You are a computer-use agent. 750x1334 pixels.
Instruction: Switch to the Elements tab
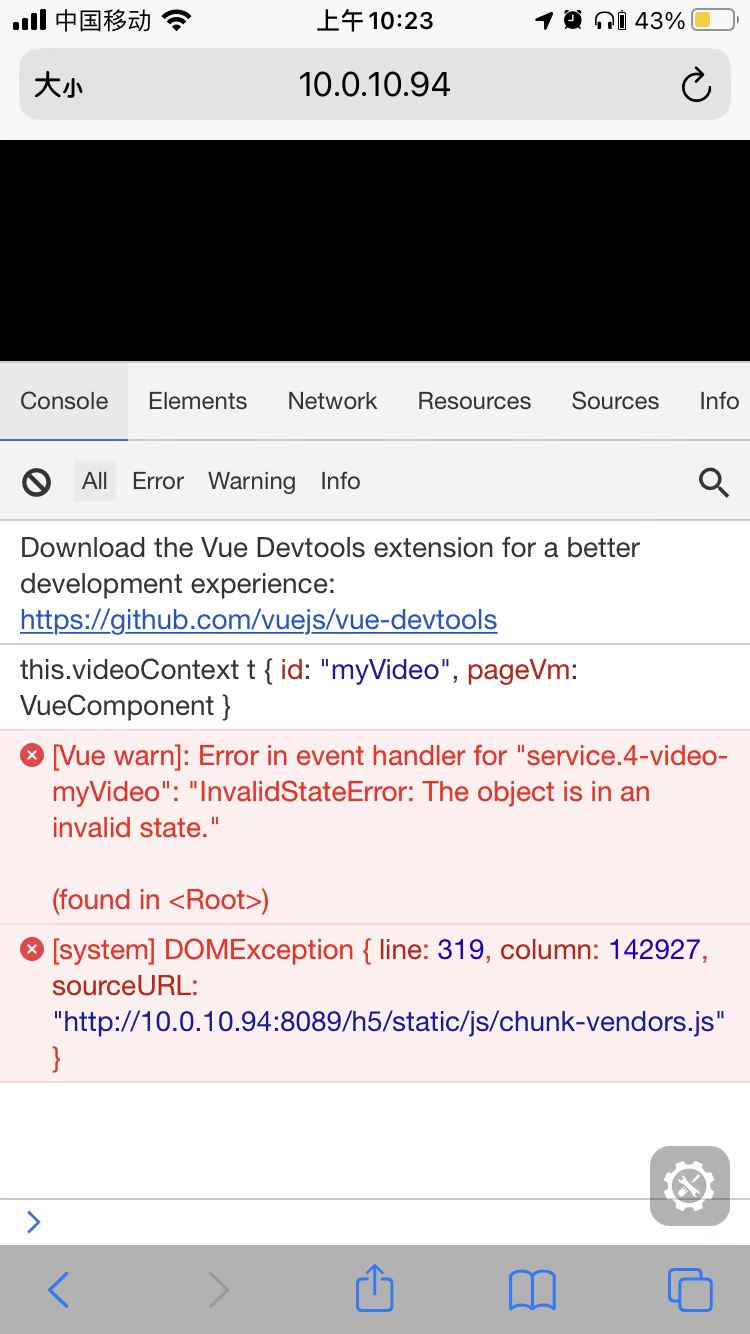(197, 401)
